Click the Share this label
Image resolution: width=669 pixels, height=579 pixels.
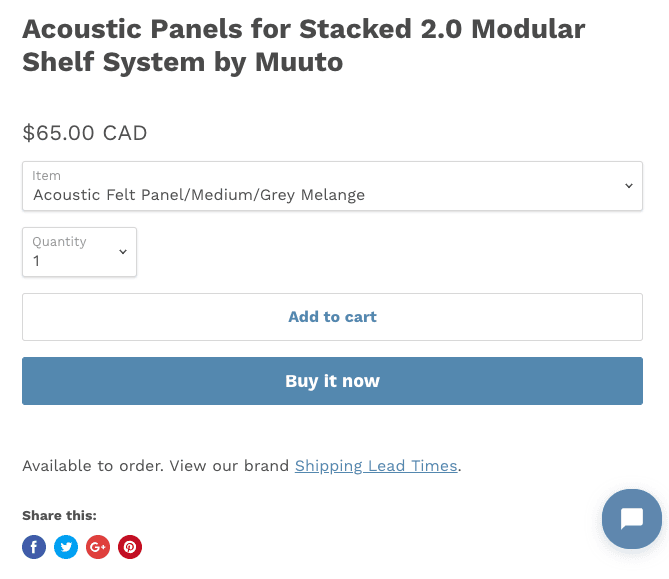(59, 516)
